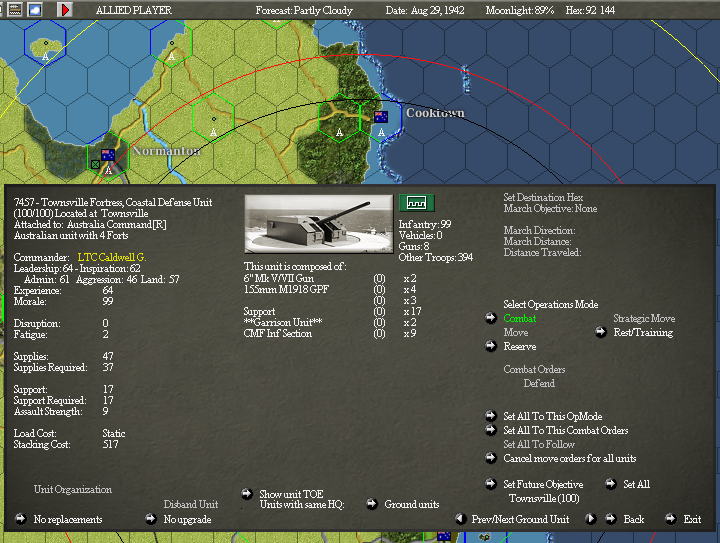Click the Set All To This OpMode text

552,416
